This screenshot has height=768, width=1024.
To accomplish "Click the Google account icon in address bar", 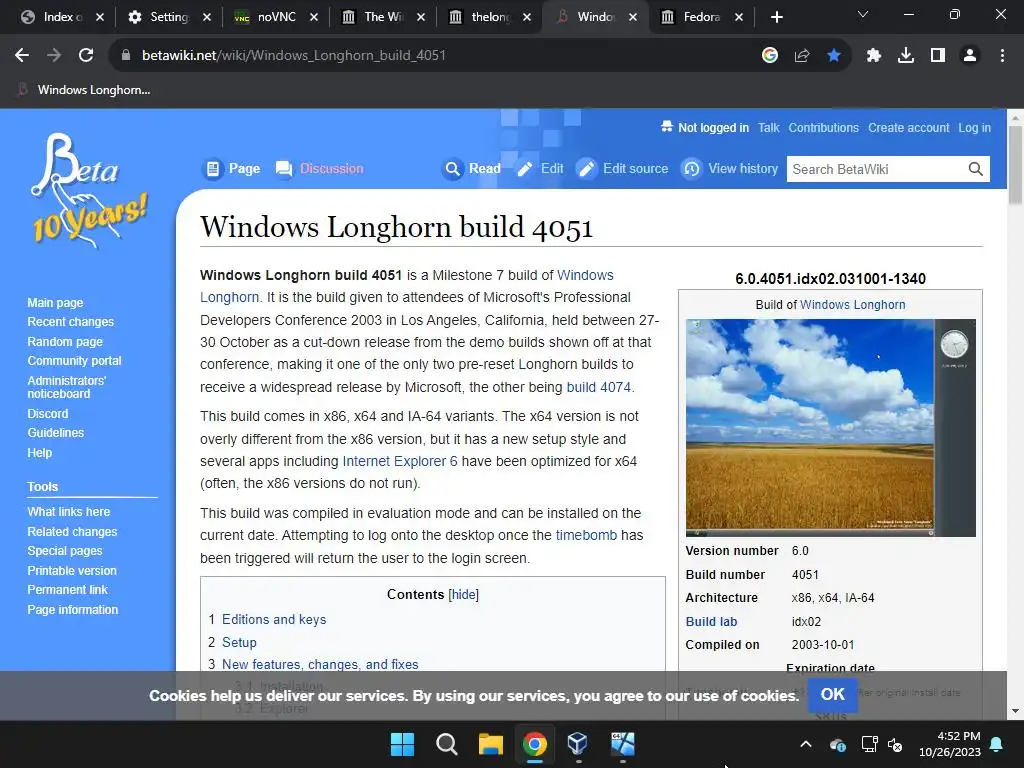I will pyautogui.click(x=770, y=56).
